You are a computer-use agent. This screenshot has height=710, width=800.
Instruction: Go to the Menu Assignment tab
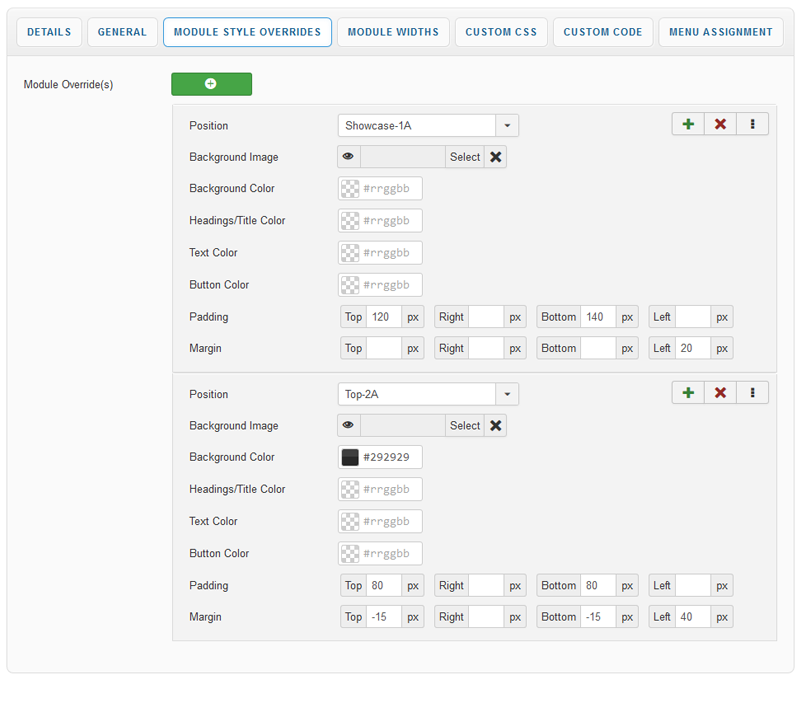720,32
